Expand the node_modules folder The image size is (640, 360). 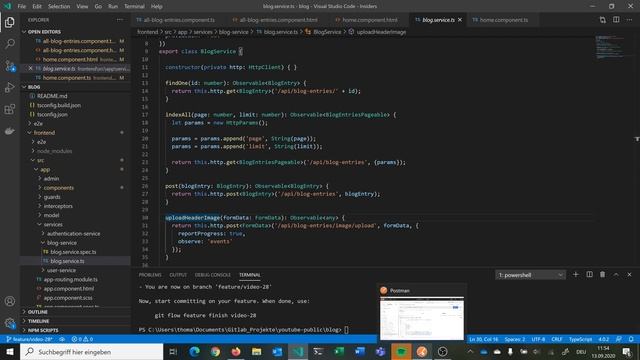[x=54, y=151]
